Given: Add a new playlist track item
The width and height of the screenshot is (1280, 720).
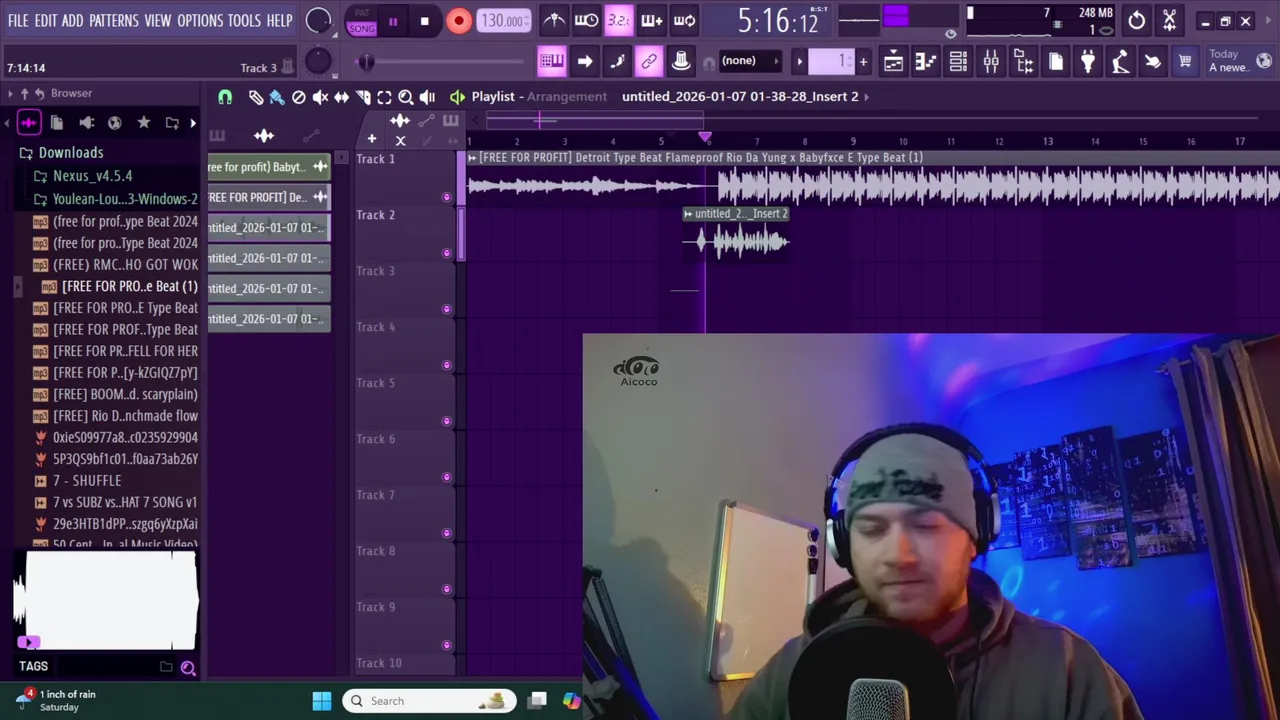Looking at the screenshot, I should (371, 139).
